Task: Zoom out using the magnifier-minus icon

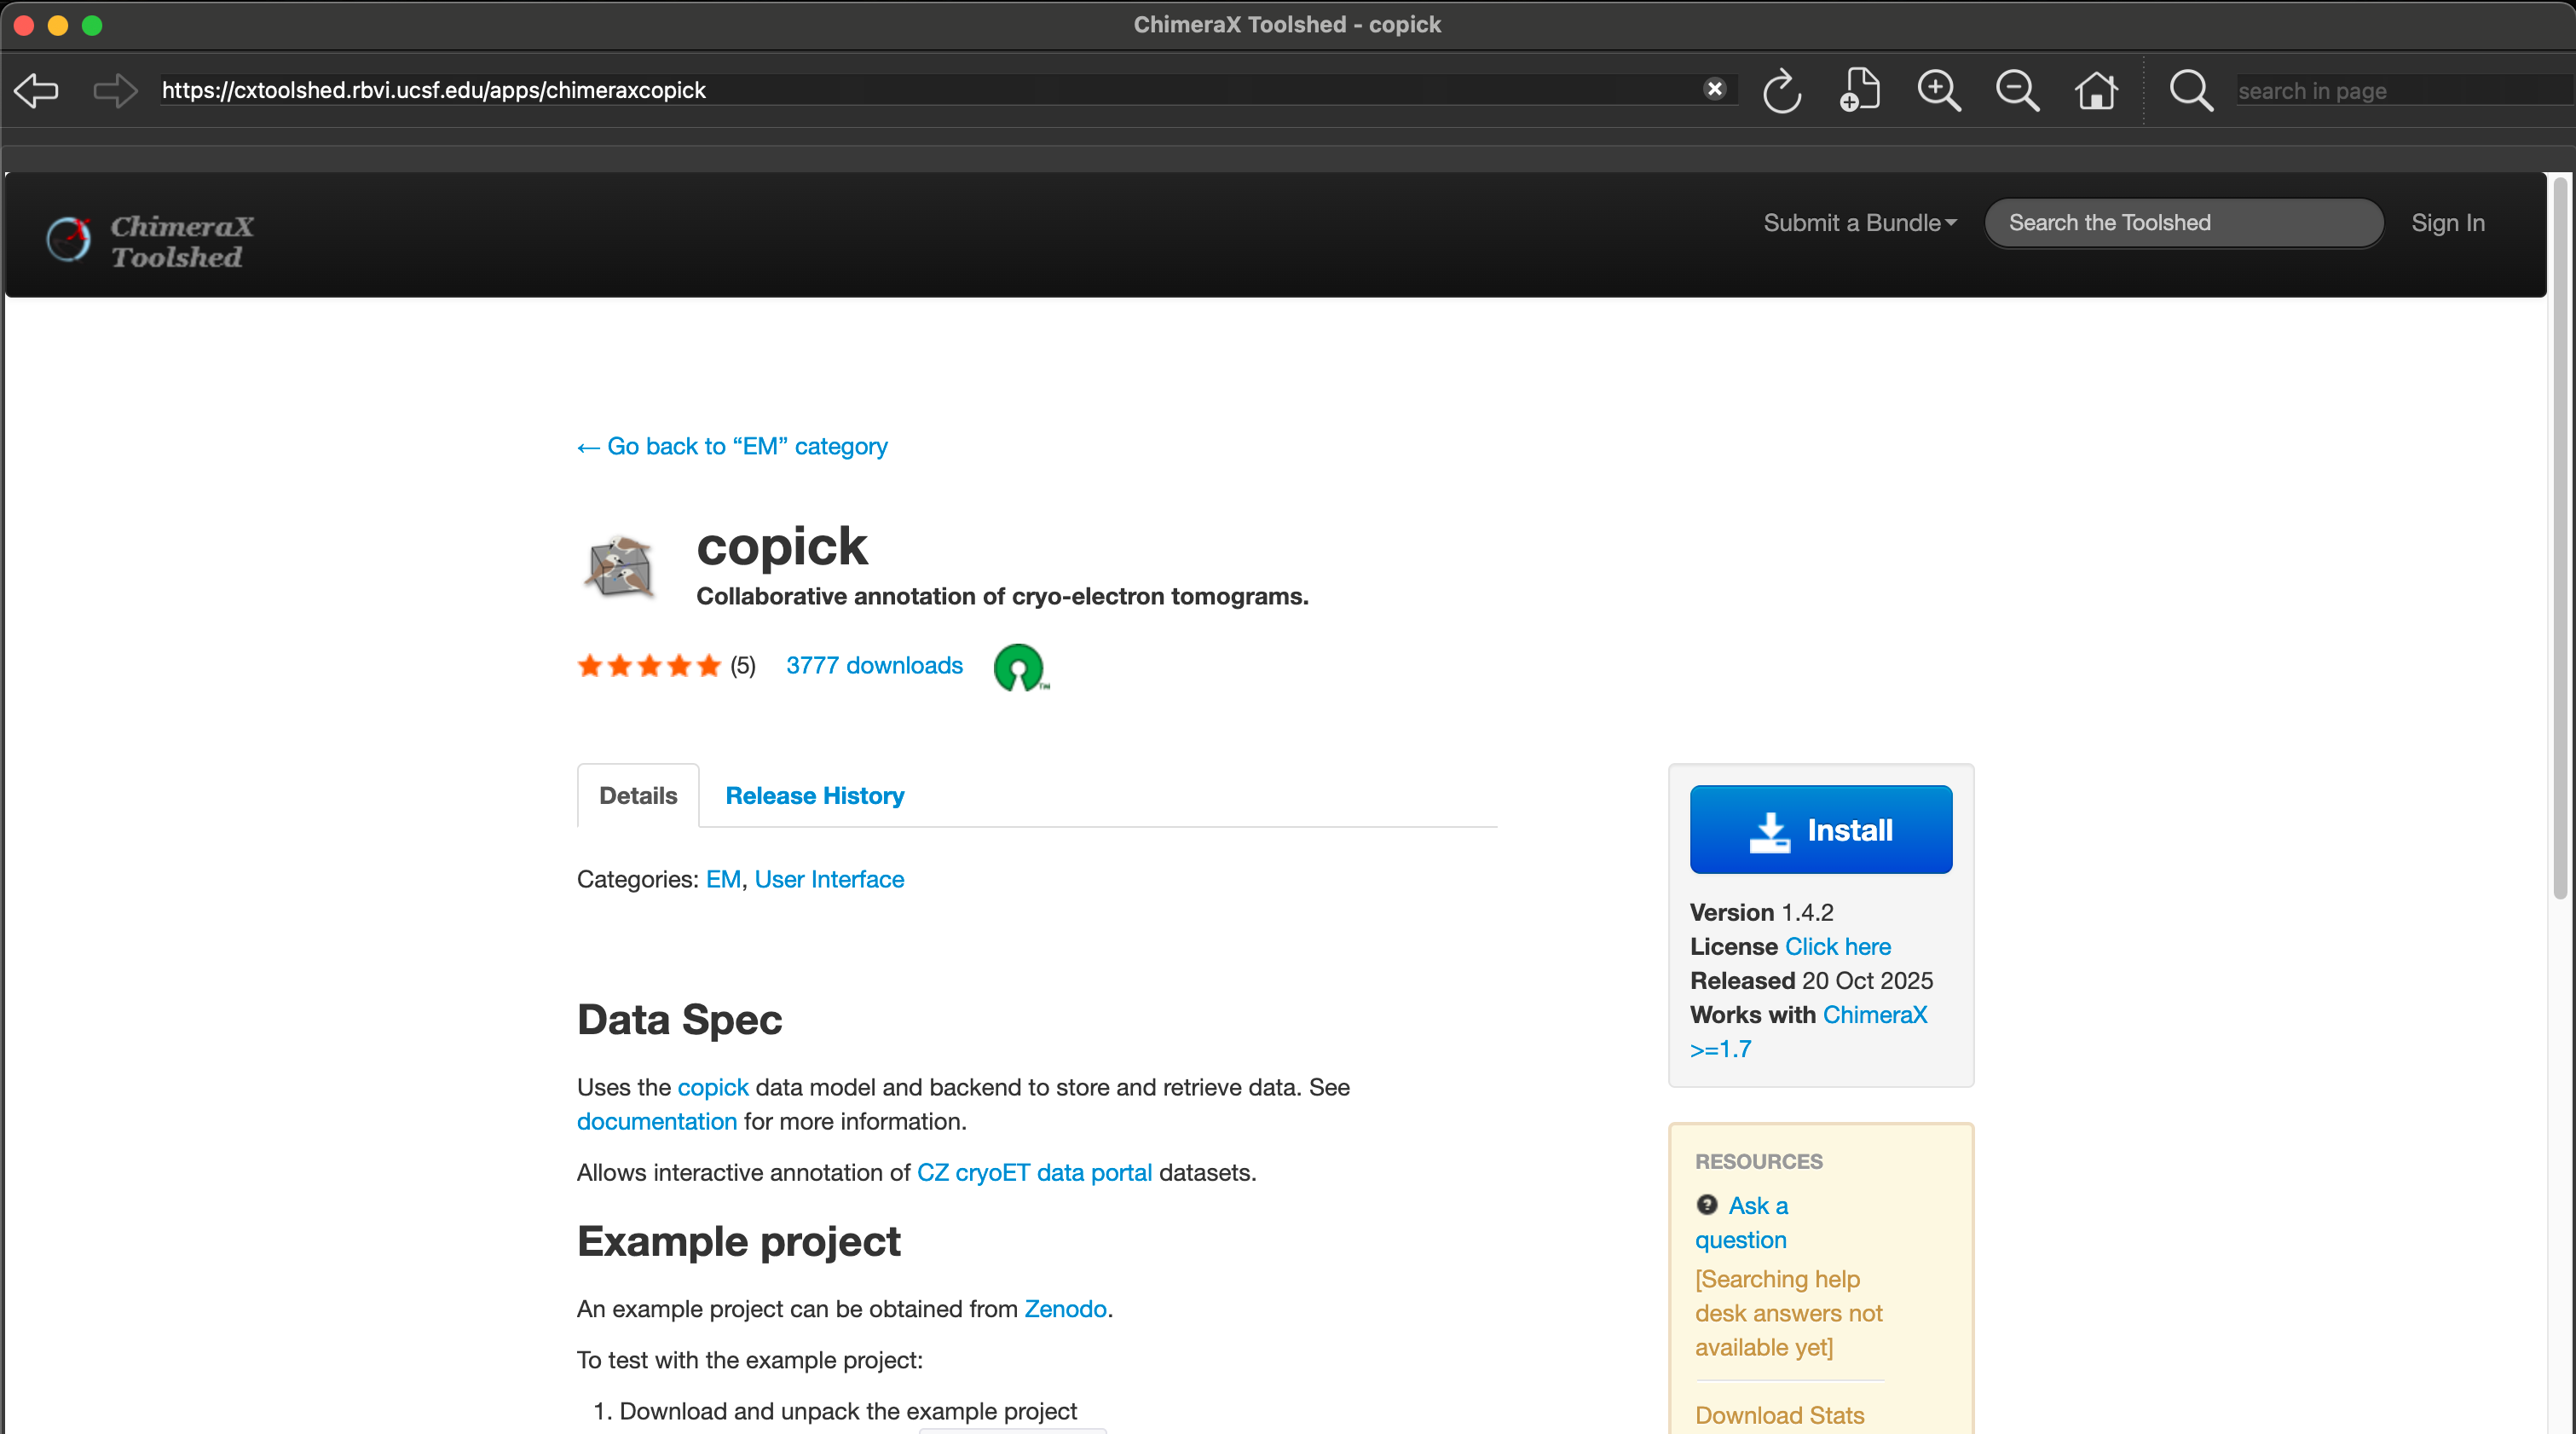Action: 2017,91
